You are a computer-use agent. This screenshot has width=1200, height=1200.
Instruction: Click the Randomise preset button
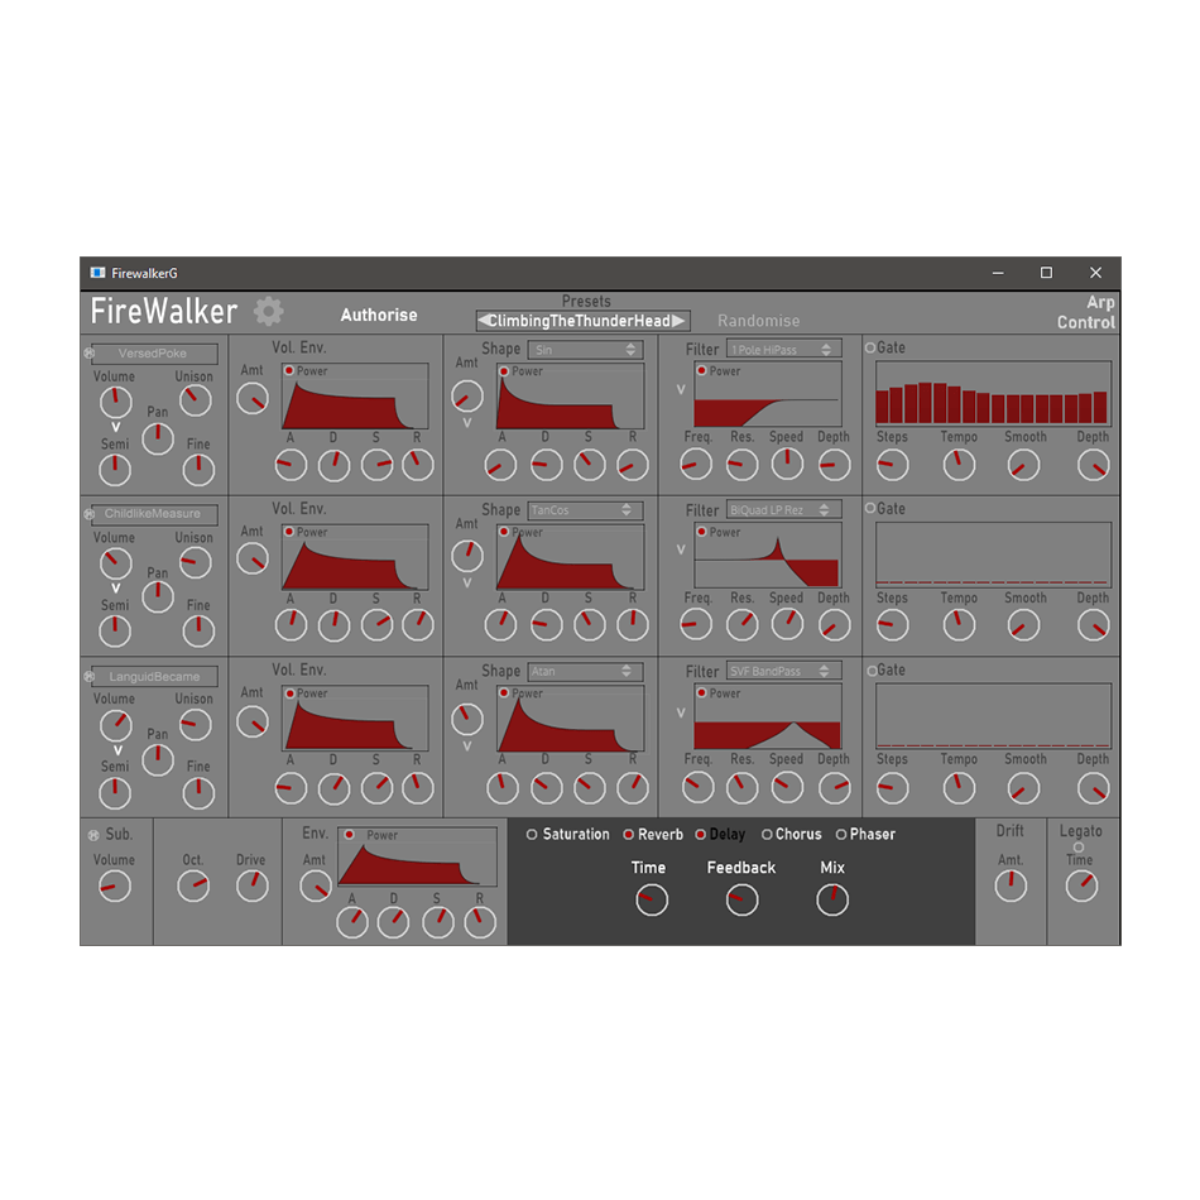758,321
